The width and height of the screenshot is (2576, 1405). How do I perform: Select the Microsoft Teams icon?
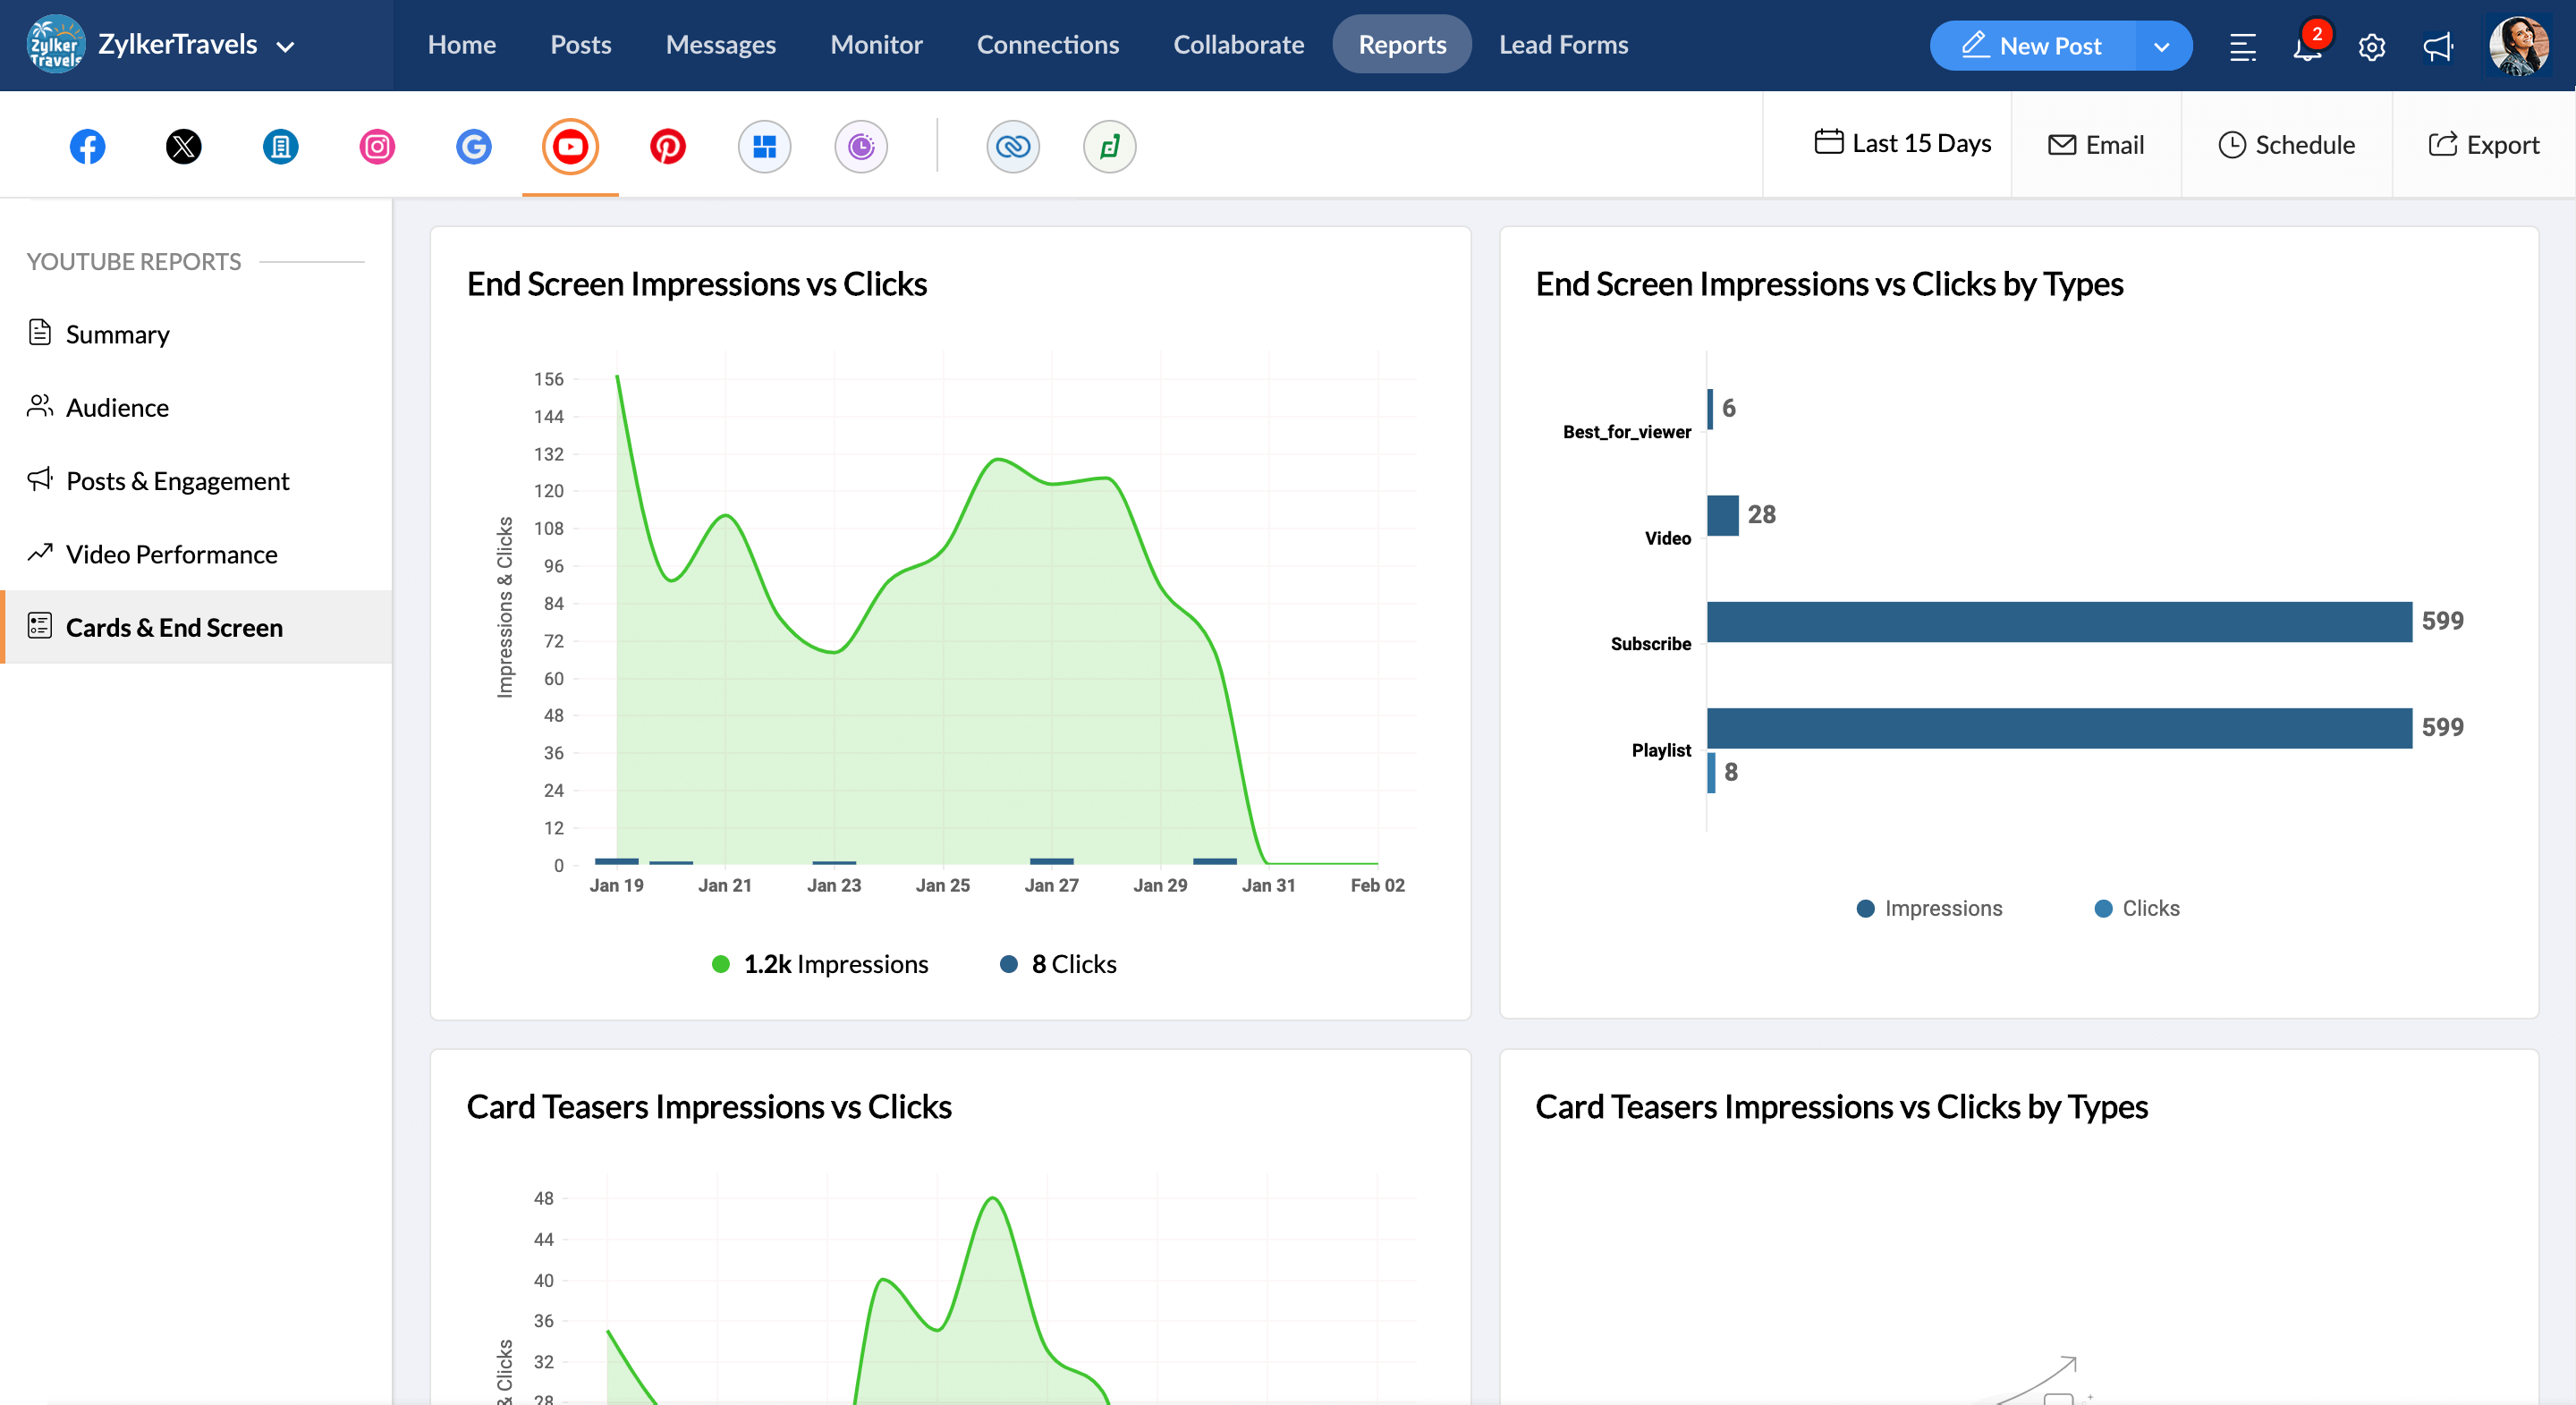(763, 146)
